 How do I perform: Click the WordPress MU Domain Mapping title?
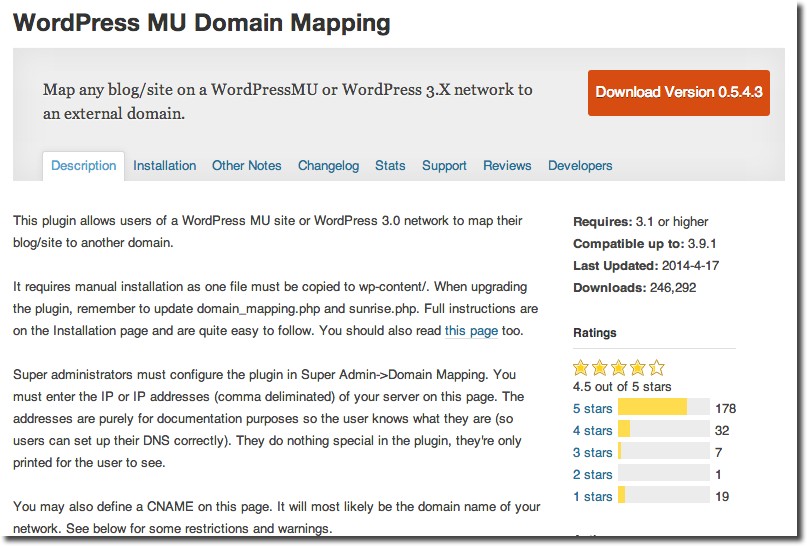[202, 23]
